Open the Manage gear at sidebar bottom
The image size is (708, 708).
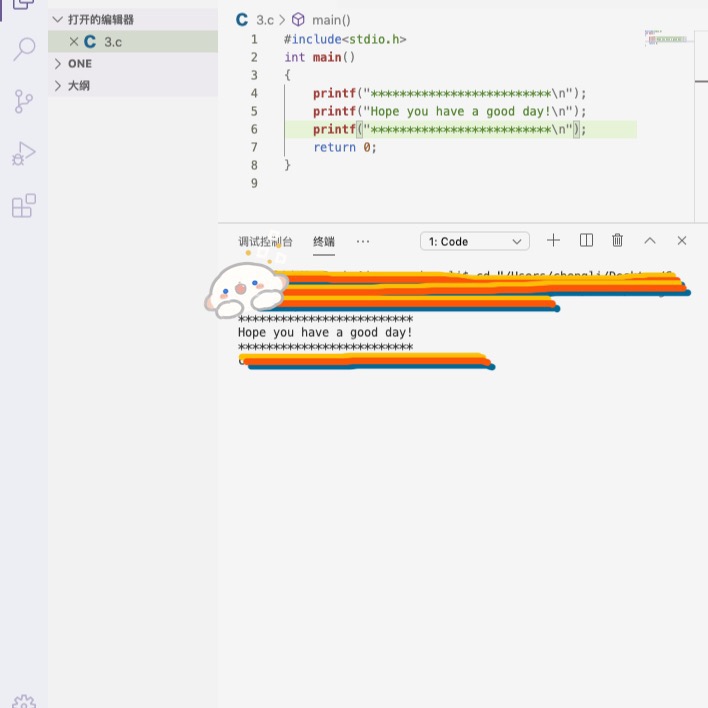tap(24, 701)
